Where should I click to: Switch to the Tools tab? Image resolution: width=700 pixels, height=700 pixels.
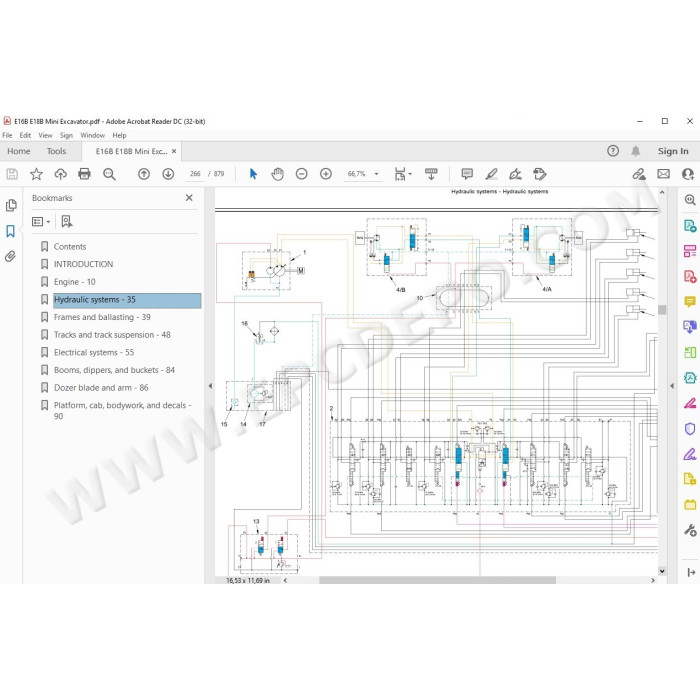[56, 151]
